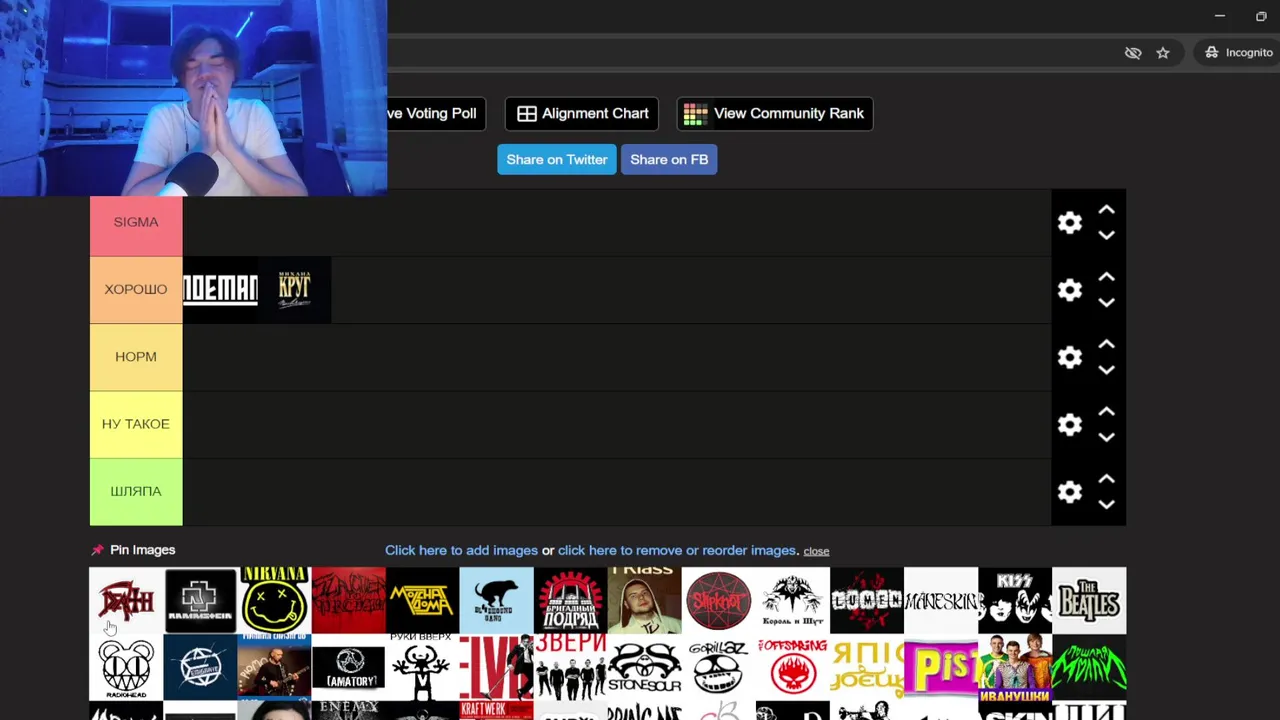Select the Elvis image
The width and height of the screenshot is (1280, 720).
(496, 667)
